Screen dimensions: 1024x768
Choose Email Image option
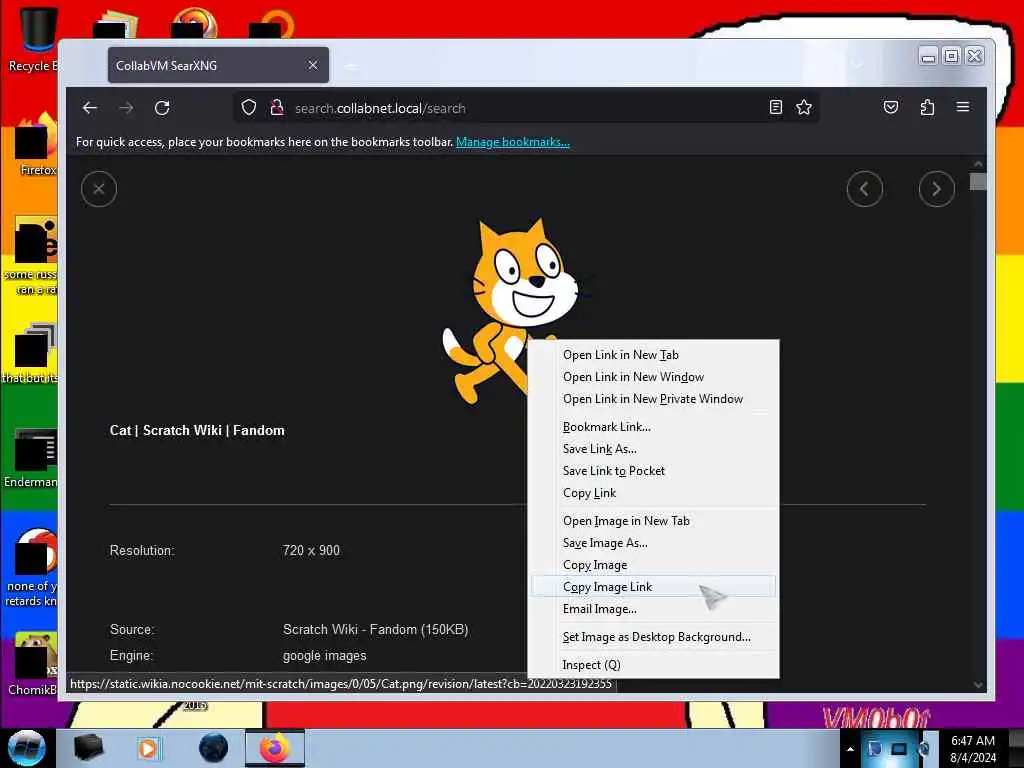point(653,609)
